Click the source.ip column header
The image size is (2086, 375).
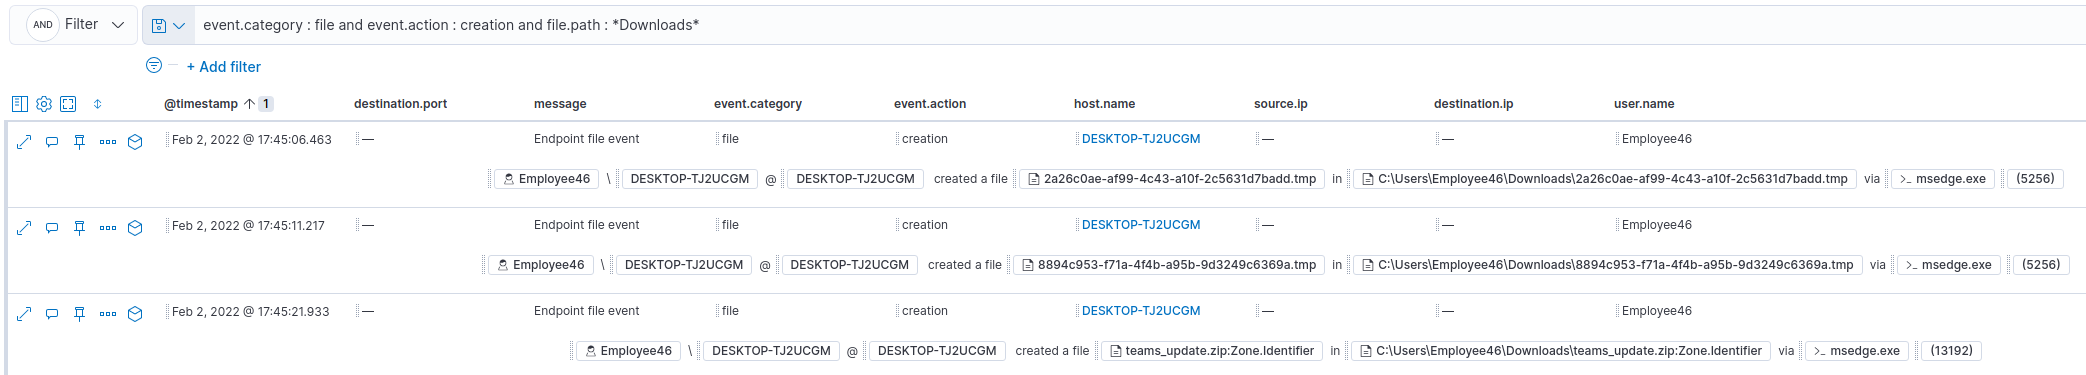coord(1281,104)
